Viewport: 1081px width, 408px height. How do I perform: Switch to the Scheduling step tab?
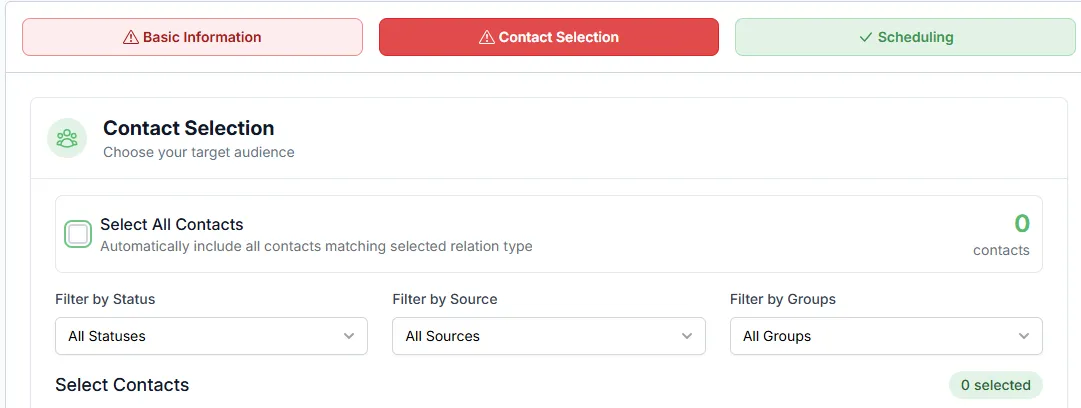(905, 37)
